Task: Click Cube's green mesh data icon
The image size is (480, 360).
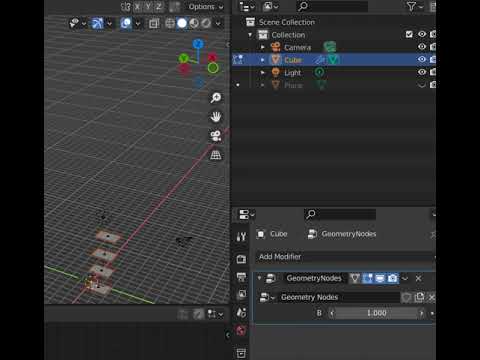Action: pyautogui.click(x=333, y=60)
